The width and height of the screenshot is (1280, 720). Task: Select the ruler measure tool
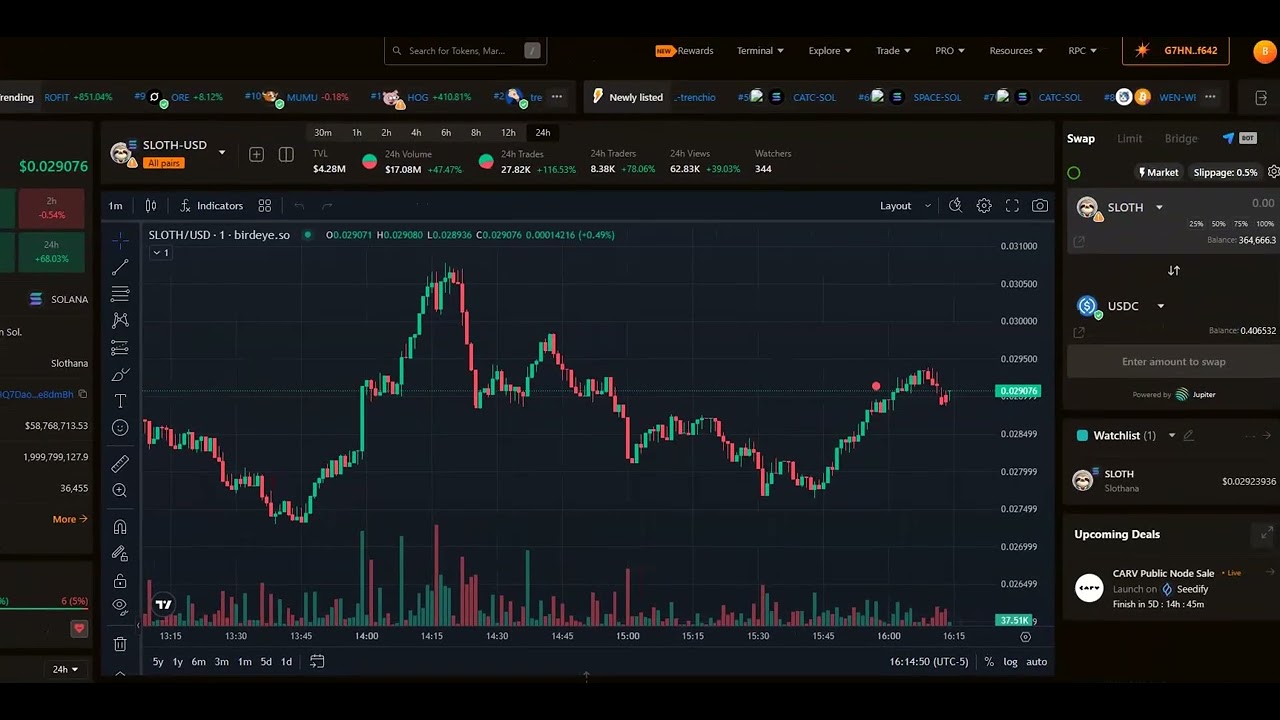120,464
